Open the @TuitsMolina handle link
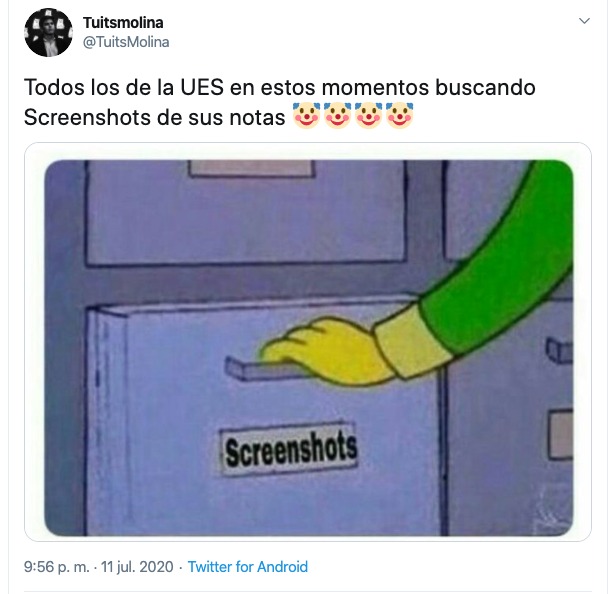Screen dimensions: 613x594 tap(126, 42)
